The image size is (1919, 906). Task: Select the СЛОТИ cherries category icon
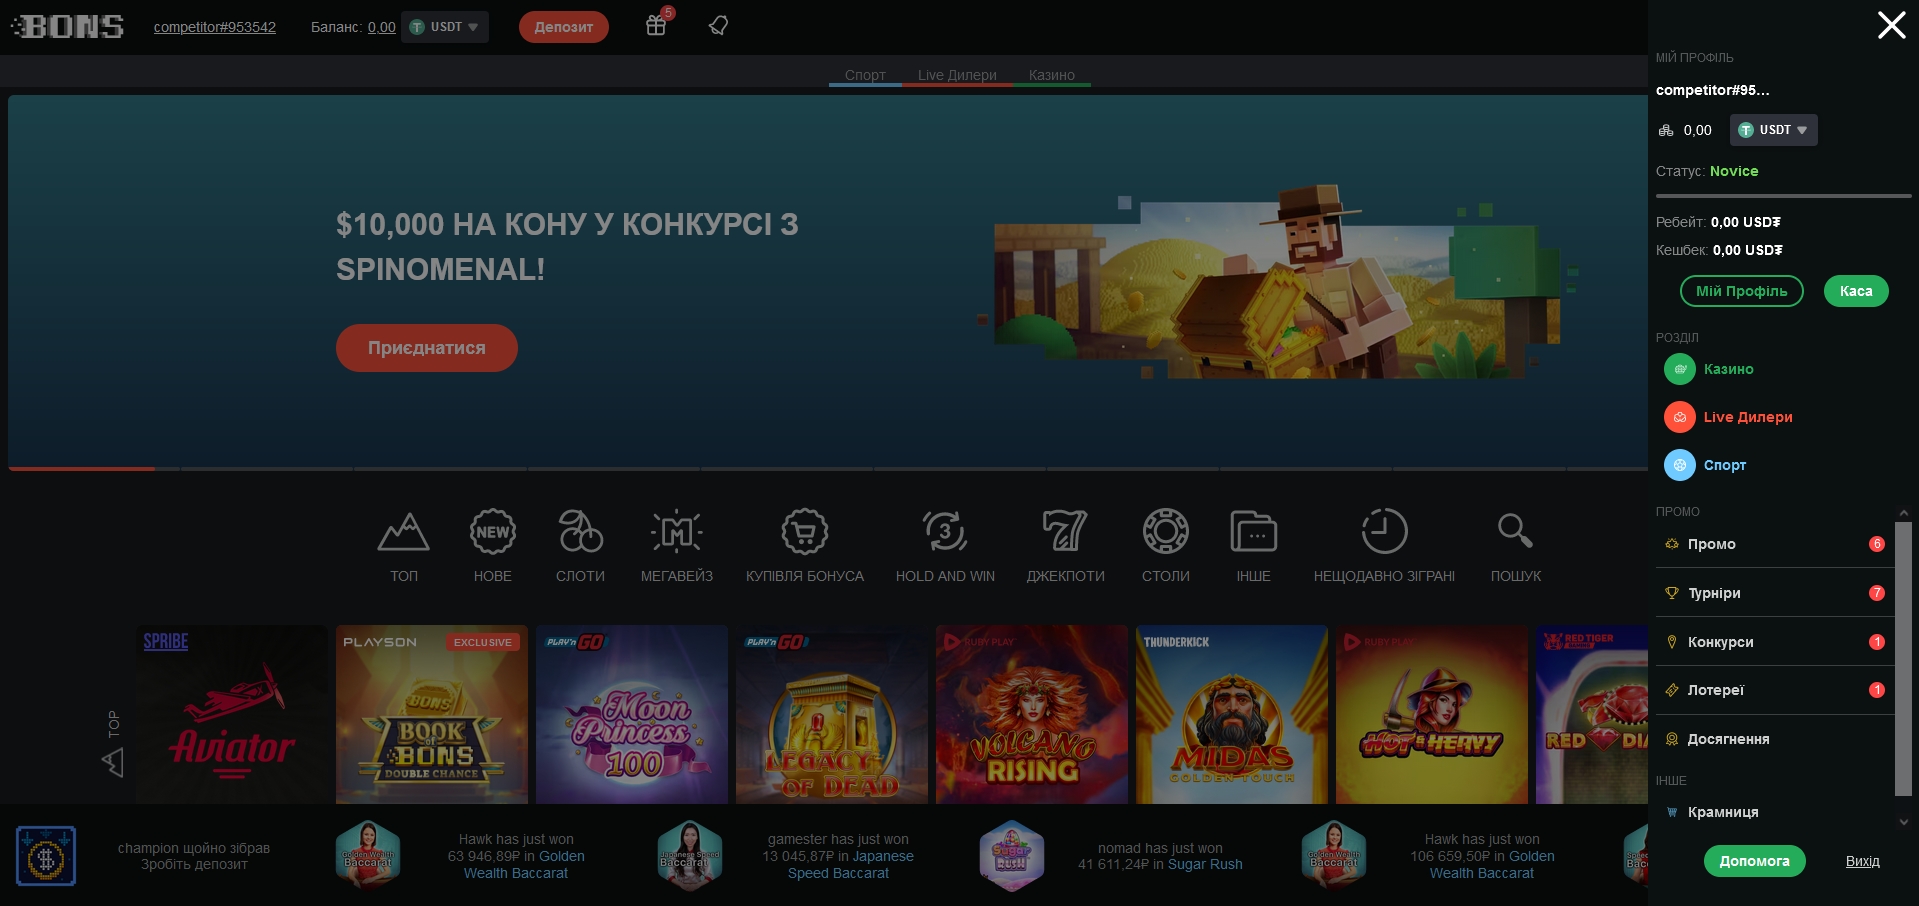(580, 532)
